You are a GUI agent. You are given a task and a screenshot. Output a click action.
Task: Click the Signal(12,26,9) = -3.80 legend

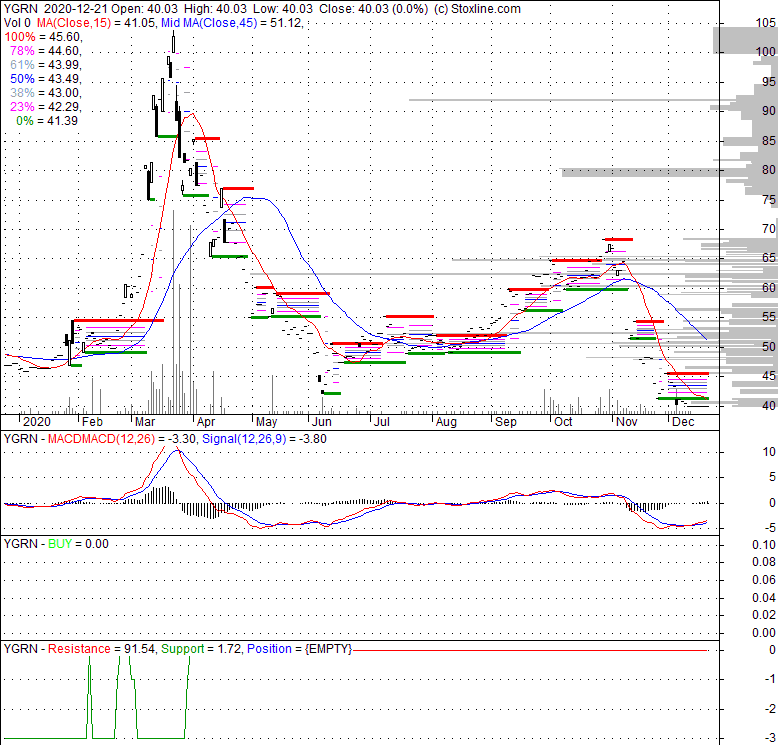(x=264, y=439)
